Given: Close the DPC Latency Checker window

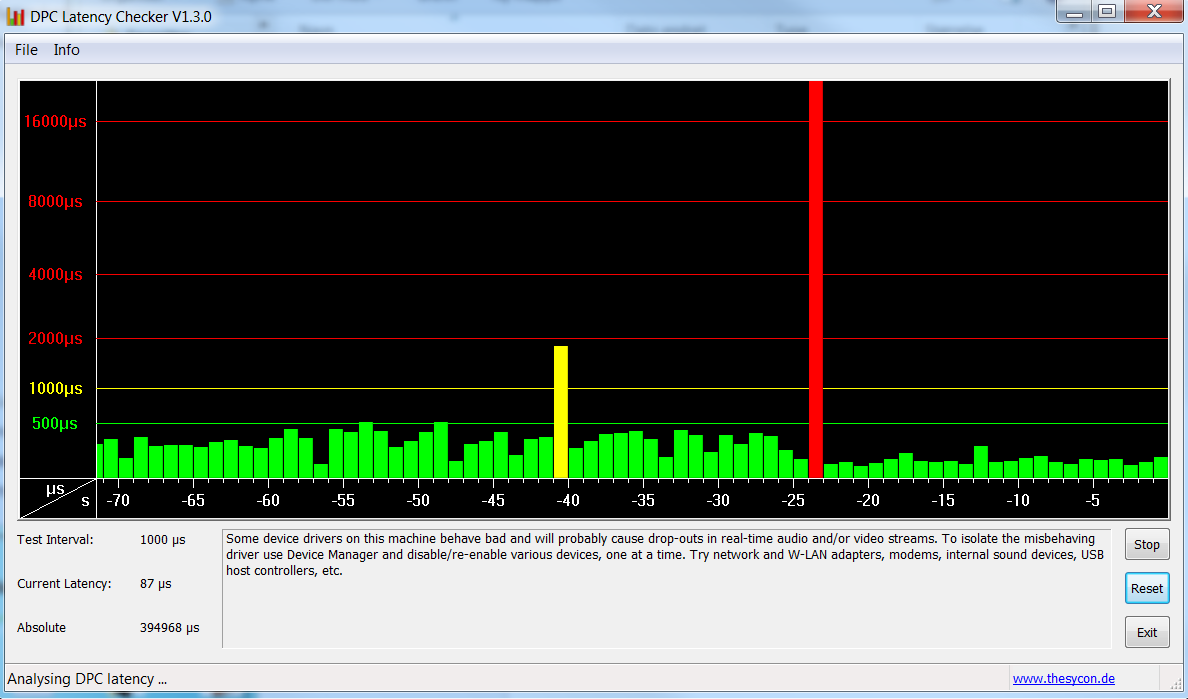Looking at the screenshot, I should tap(1155, 11).
